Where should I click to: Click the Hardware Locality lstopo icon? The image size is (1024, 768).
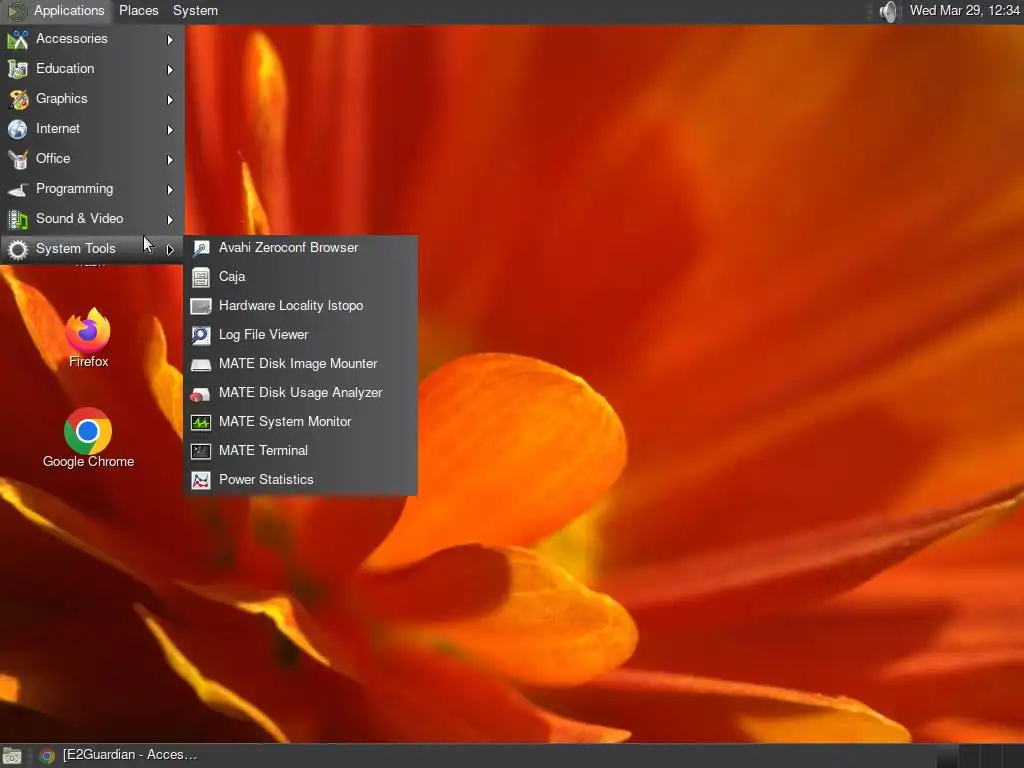coord(200,306)
